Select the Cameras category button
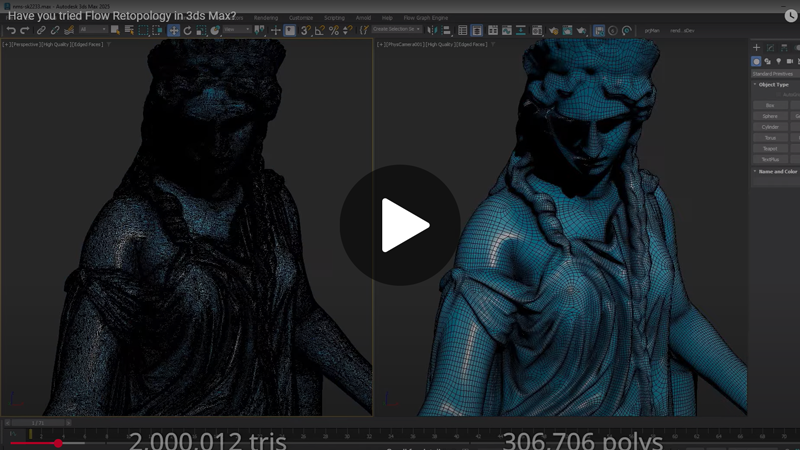Screen dimensions: 800x450 click(790, 61)
